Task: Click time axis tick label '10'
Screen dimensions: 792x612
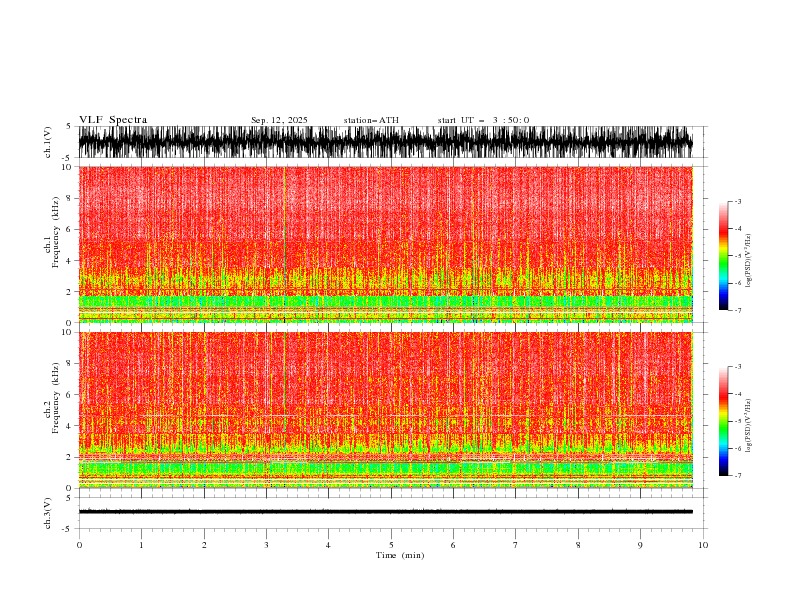Action: (x=703, y=545)
